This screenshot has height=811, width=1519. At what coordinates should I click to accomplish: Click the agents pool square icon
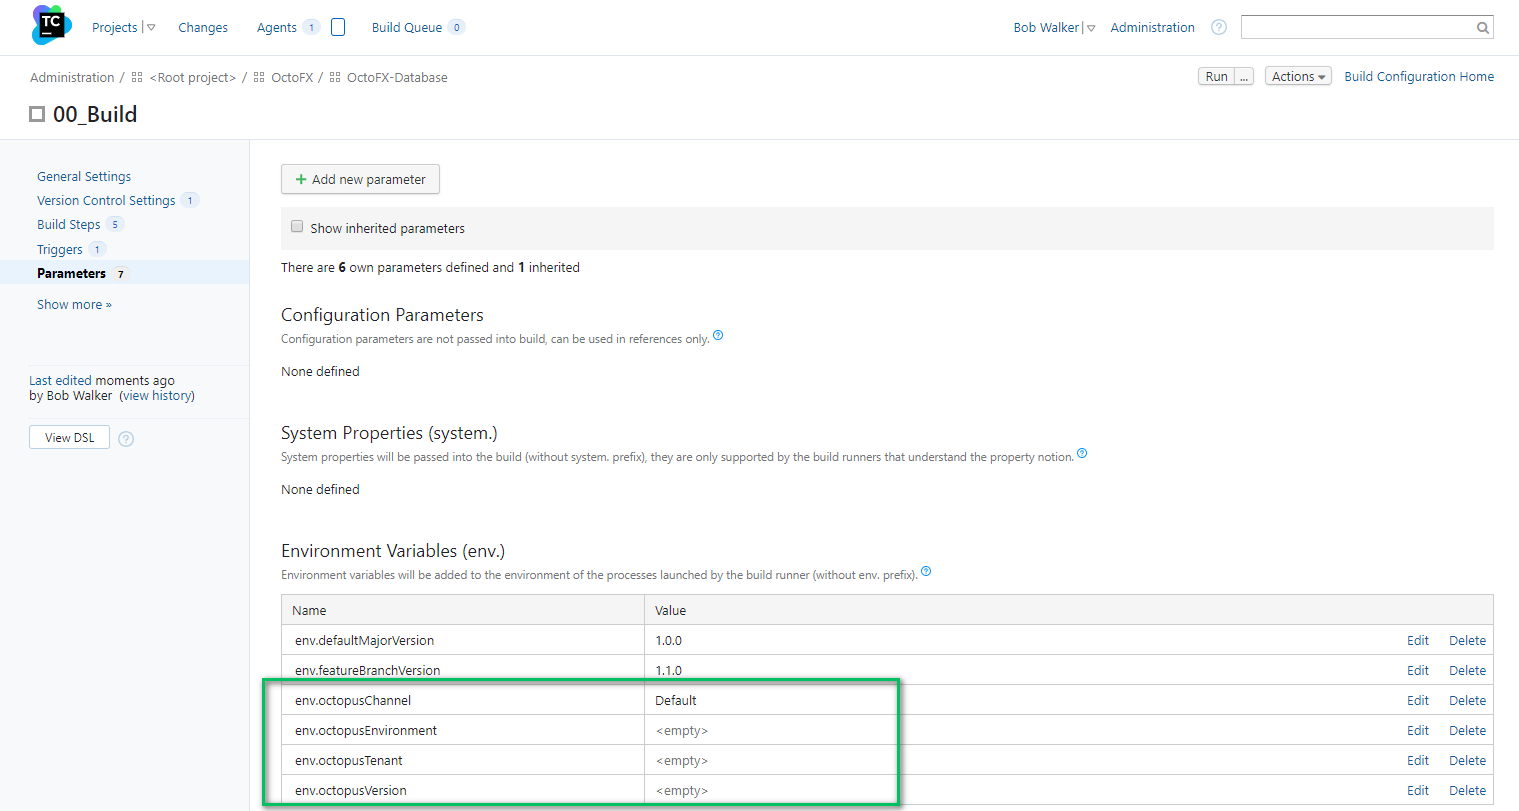click(x=338, y=27)
